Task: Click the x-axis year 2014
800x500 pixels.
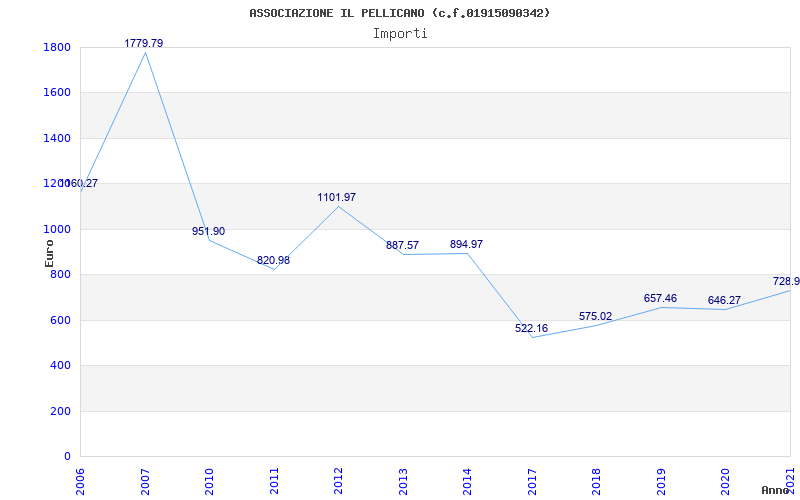Action: click(x=467, y=482)
